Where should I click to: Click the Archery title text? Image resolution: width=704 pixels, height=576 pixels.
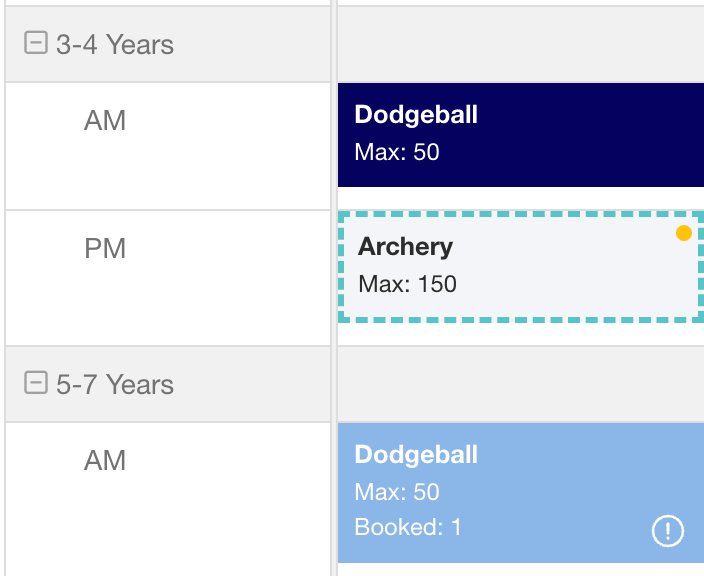405,247
